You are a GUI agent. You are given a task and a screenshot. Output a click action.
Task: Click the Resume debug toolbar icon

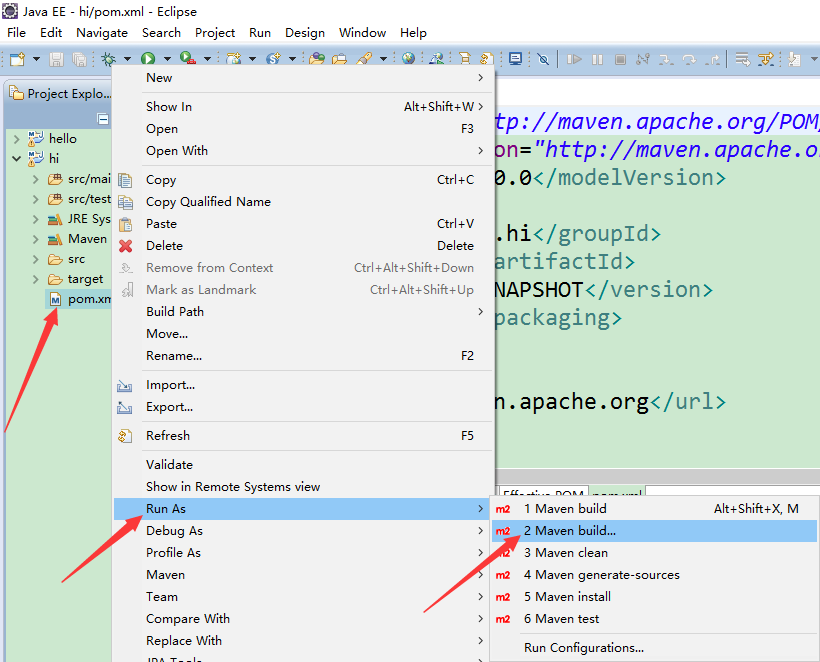(x=574, y=59)
